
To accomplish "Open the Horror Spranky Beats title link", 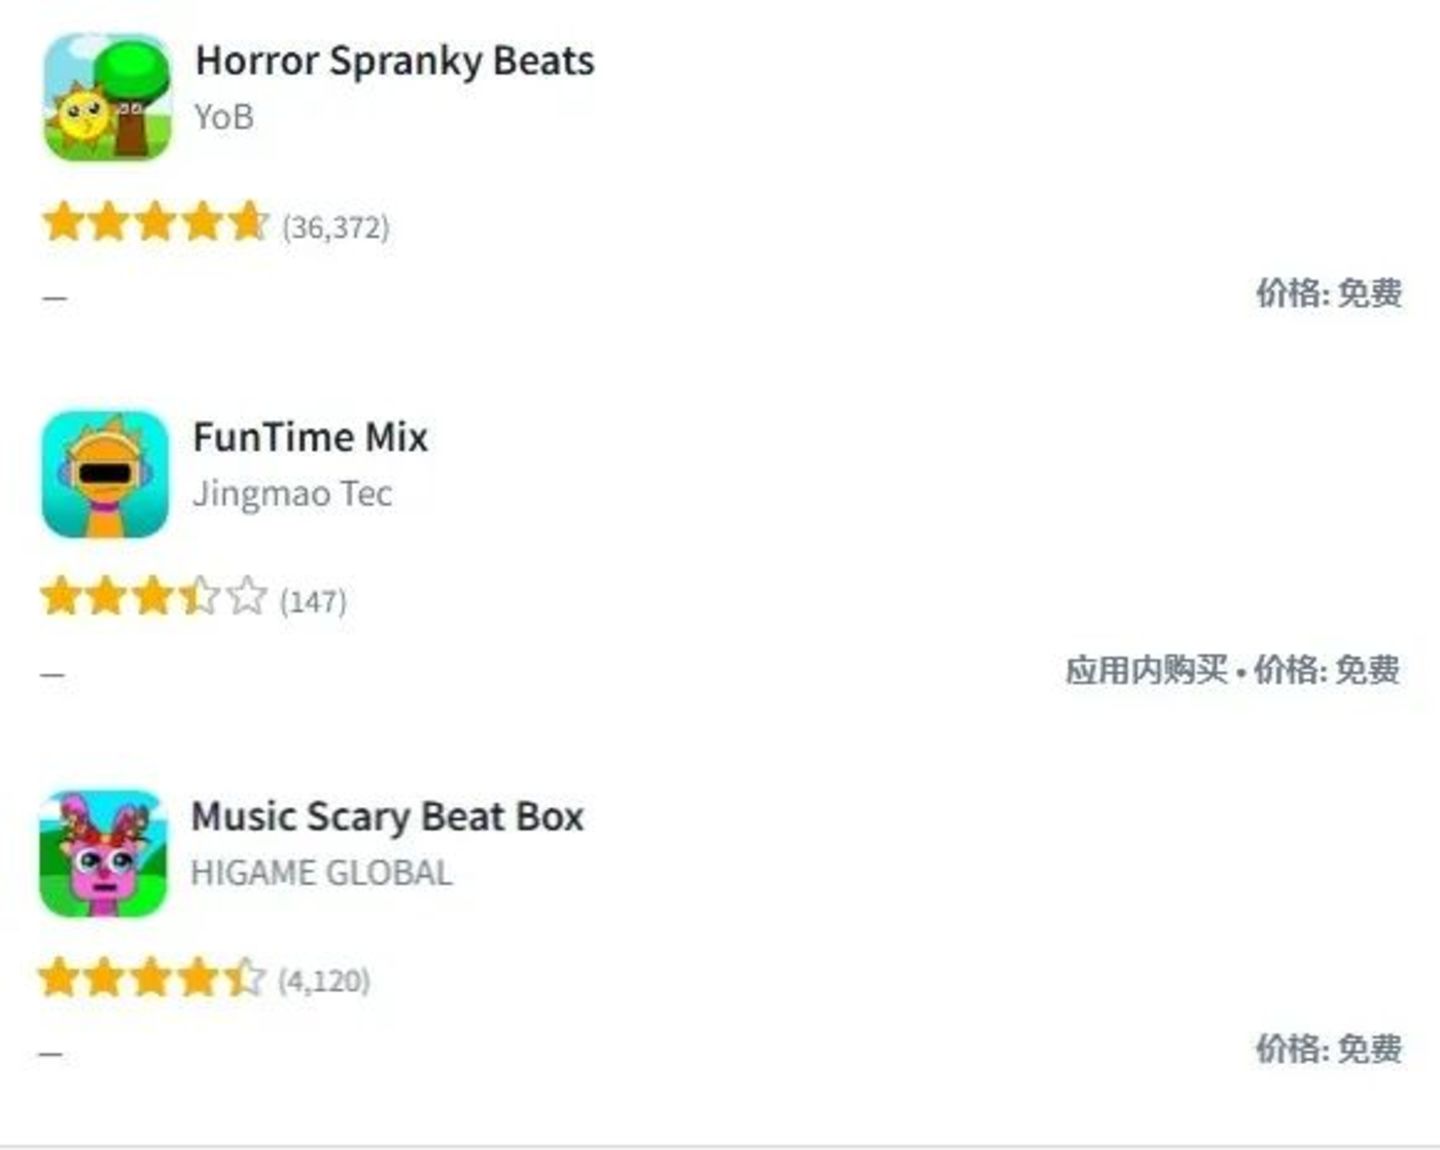I will coord(395,61).
